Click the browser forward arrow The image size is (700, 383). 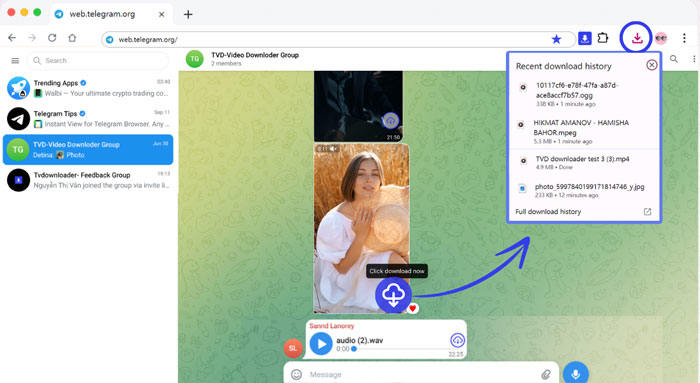[x=32, y=38]
